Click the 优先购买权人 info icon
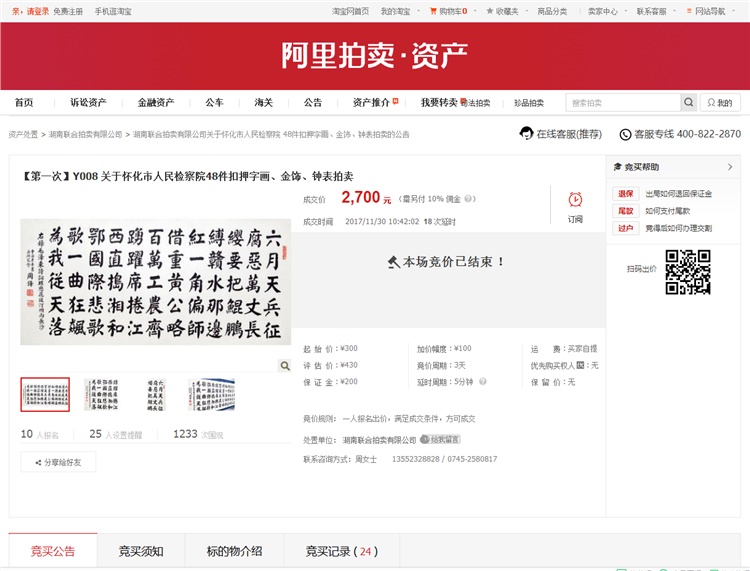Viewport: 750px width, 571px height. coord(580,365)
